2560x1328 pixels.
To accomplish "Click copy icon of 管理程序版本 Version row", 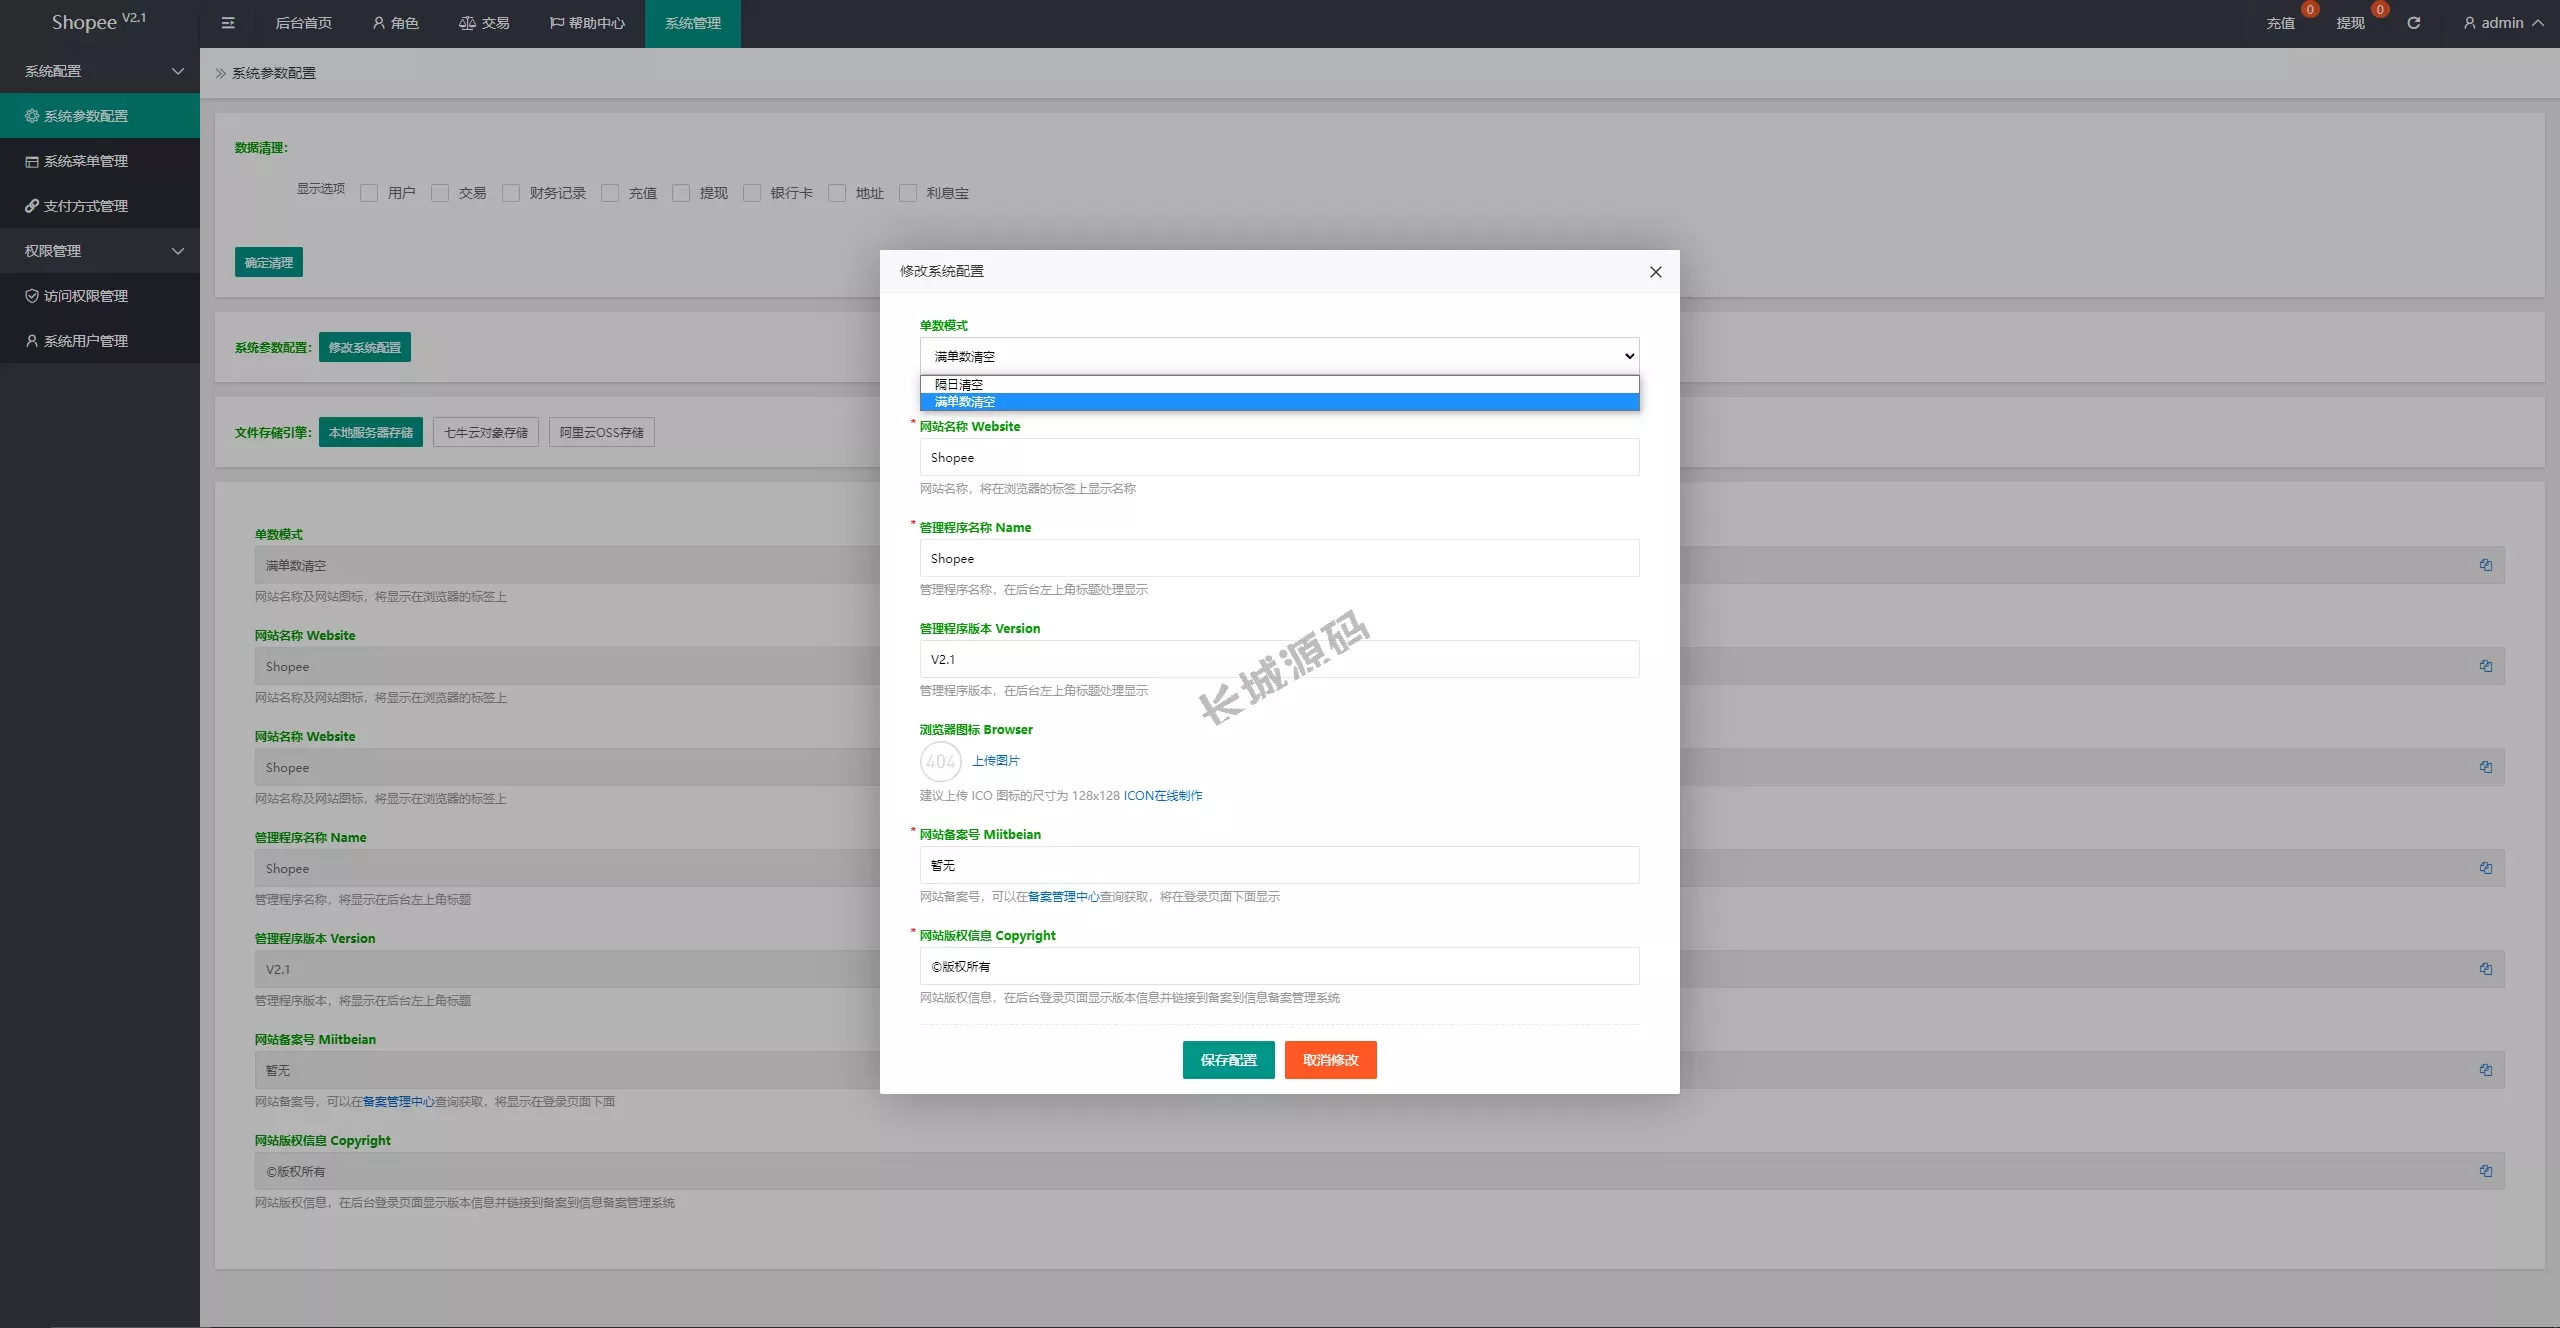I will 2485,969.
